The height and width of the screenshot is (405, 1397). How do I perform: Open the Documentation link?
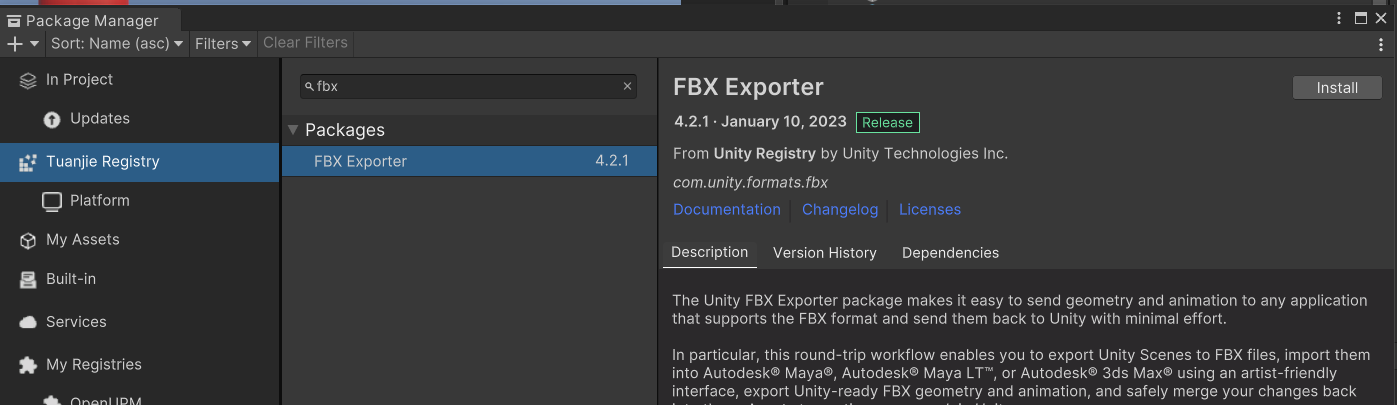(x=727, y=210)
